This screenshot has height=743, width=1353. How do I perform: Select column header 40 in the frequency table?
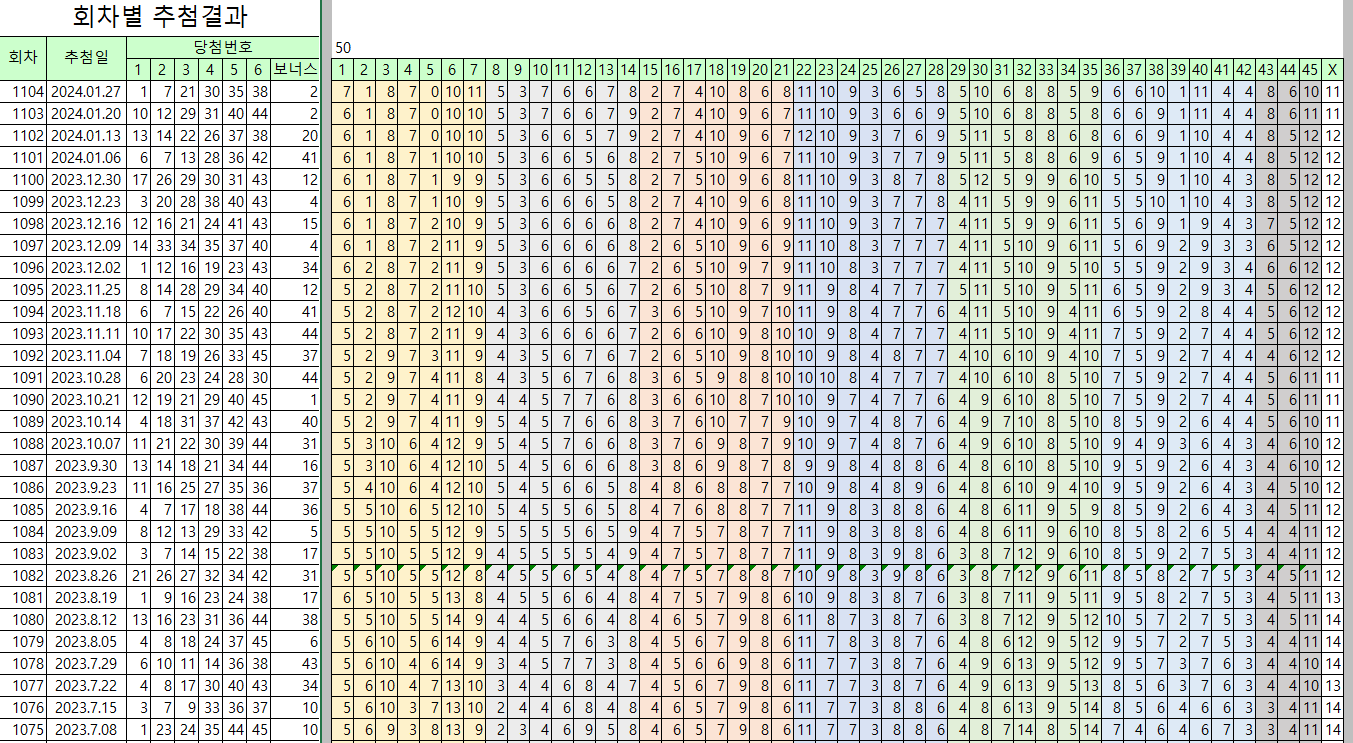[x=1200, y=69]
